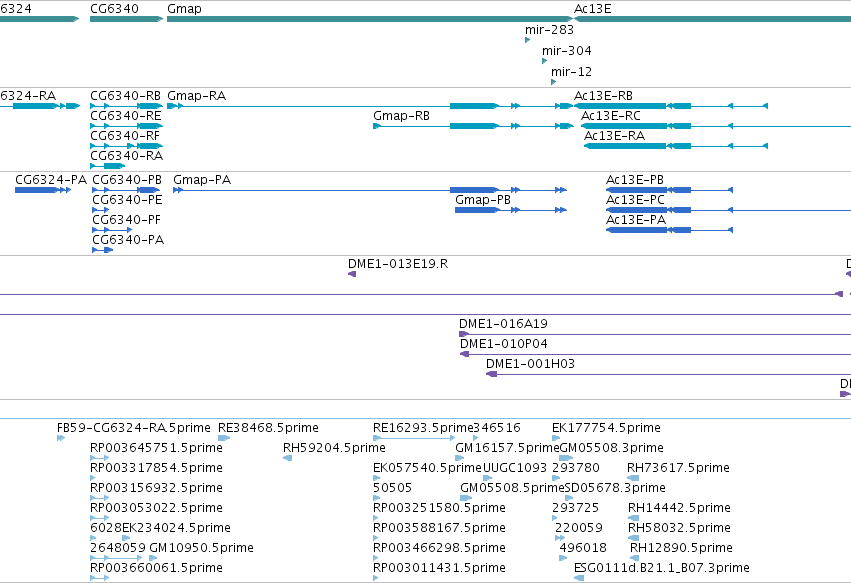This screenshot has width=851, height=583.
Task: Click the DME1-010P04 purple arrow glyph
Action: (x=465, y=354)
